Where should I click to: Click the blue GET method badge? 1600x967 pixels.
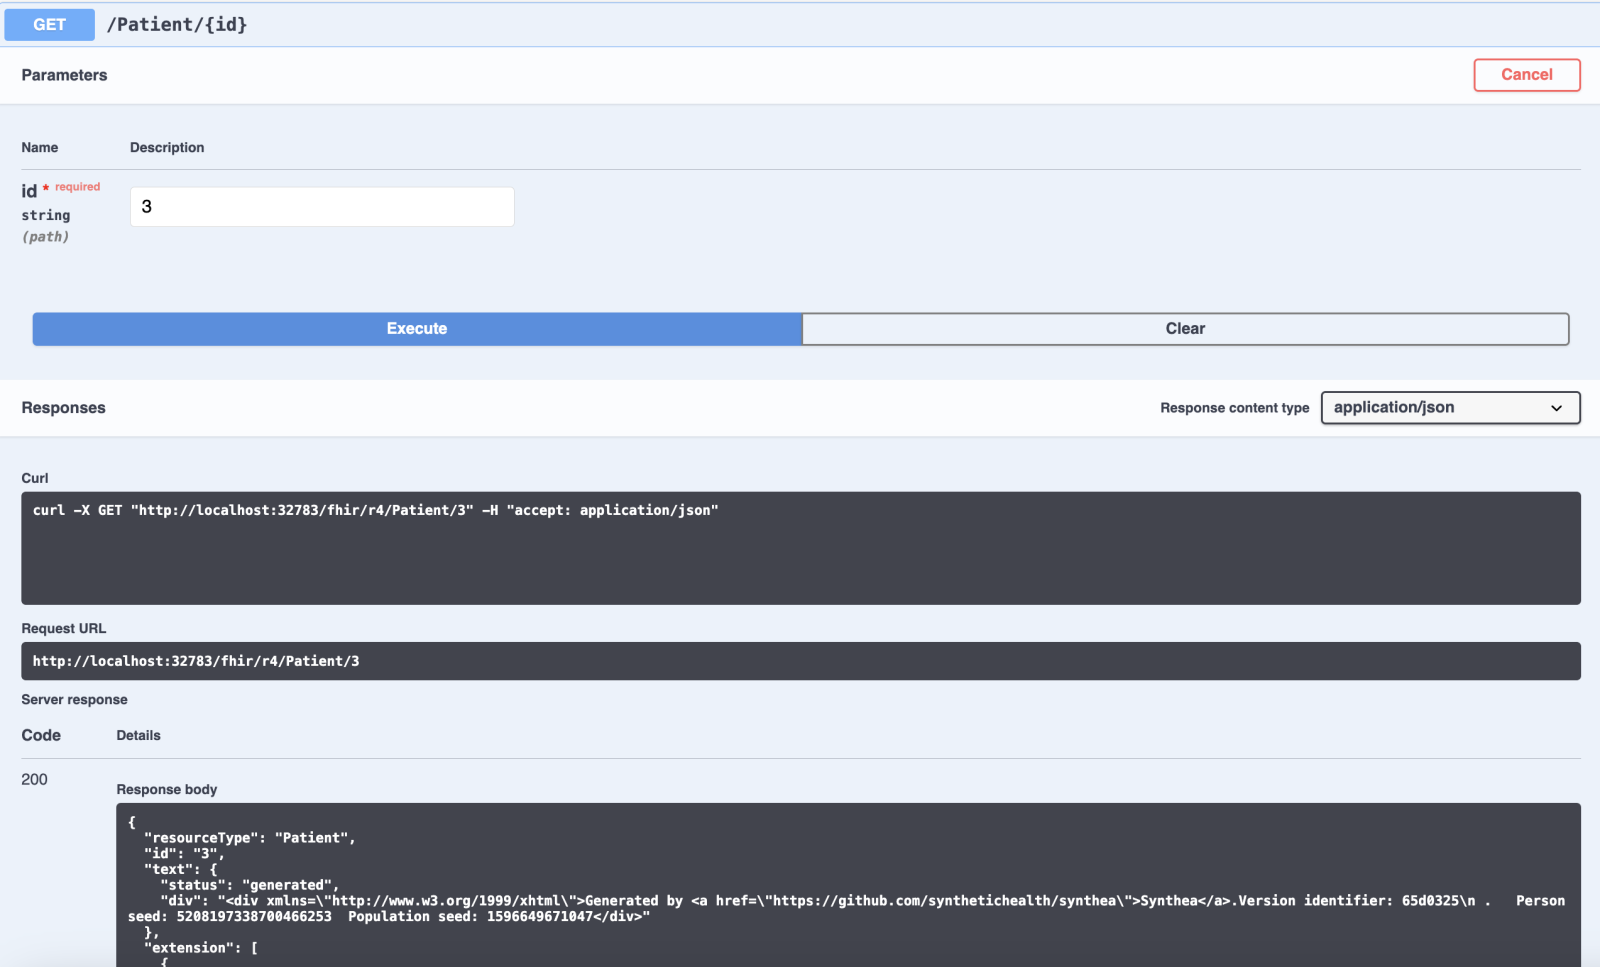(49, 25)
